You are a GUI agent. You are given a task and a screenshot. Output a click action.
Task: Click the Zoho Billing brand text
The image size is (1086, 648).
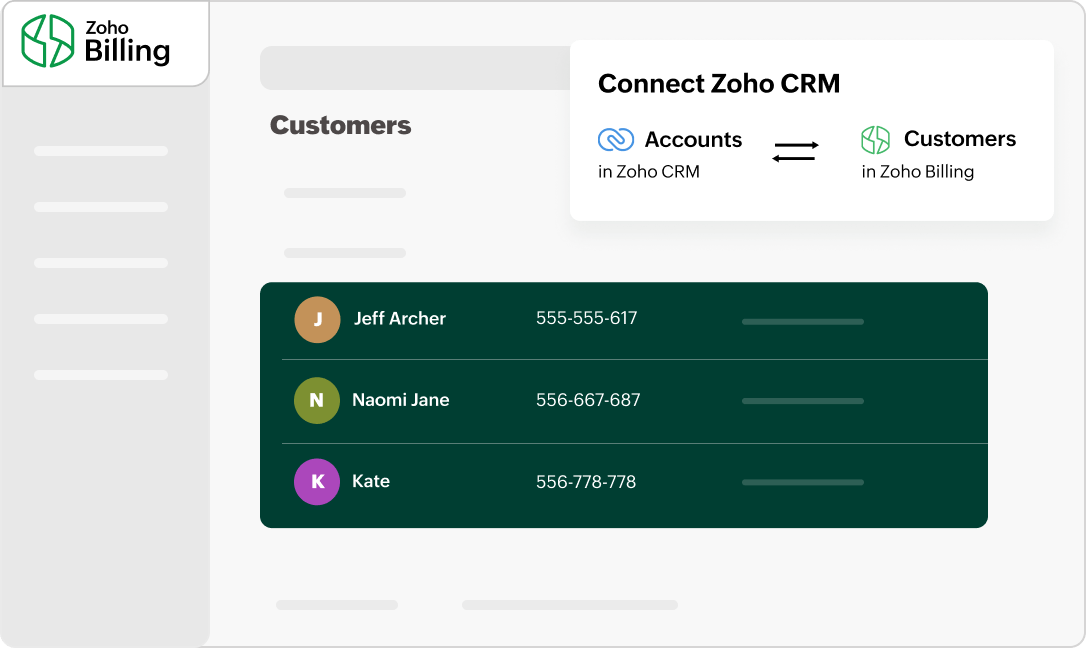click(x=126, y=44)
